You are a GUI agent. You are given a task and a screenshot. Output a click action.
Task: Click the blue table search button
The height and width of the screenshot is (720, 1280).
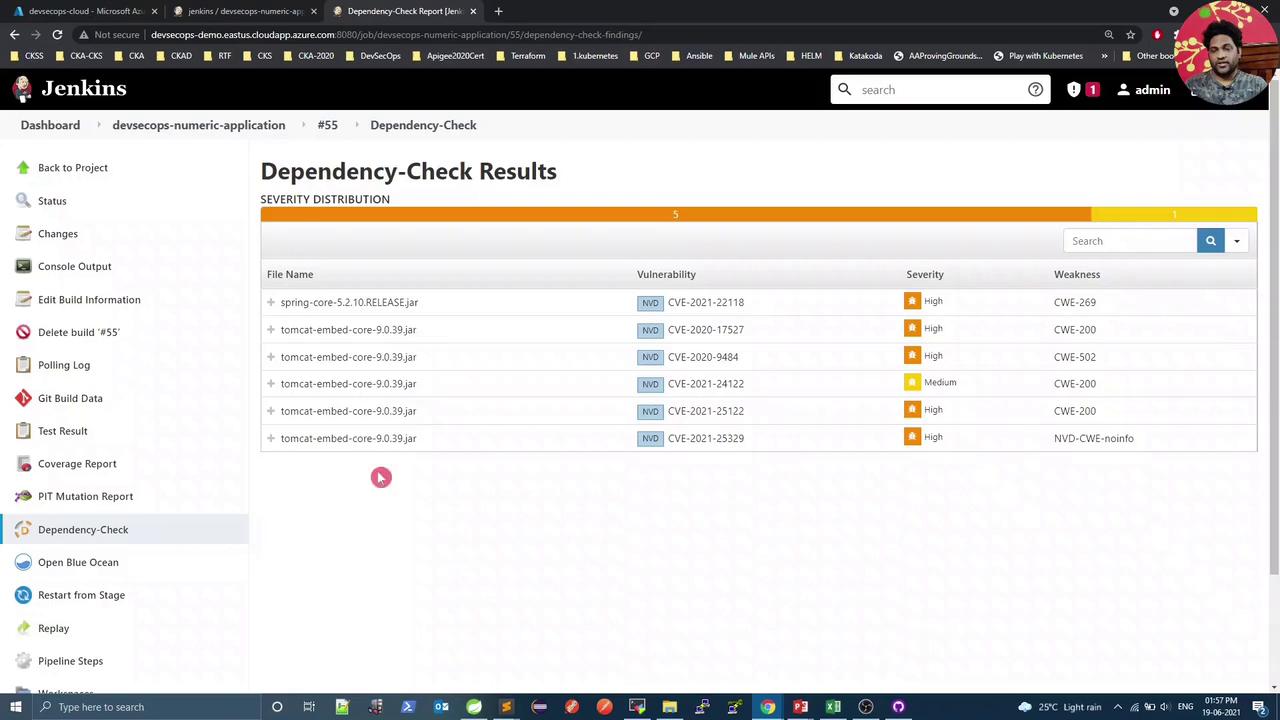click(x=1210, y=241)
